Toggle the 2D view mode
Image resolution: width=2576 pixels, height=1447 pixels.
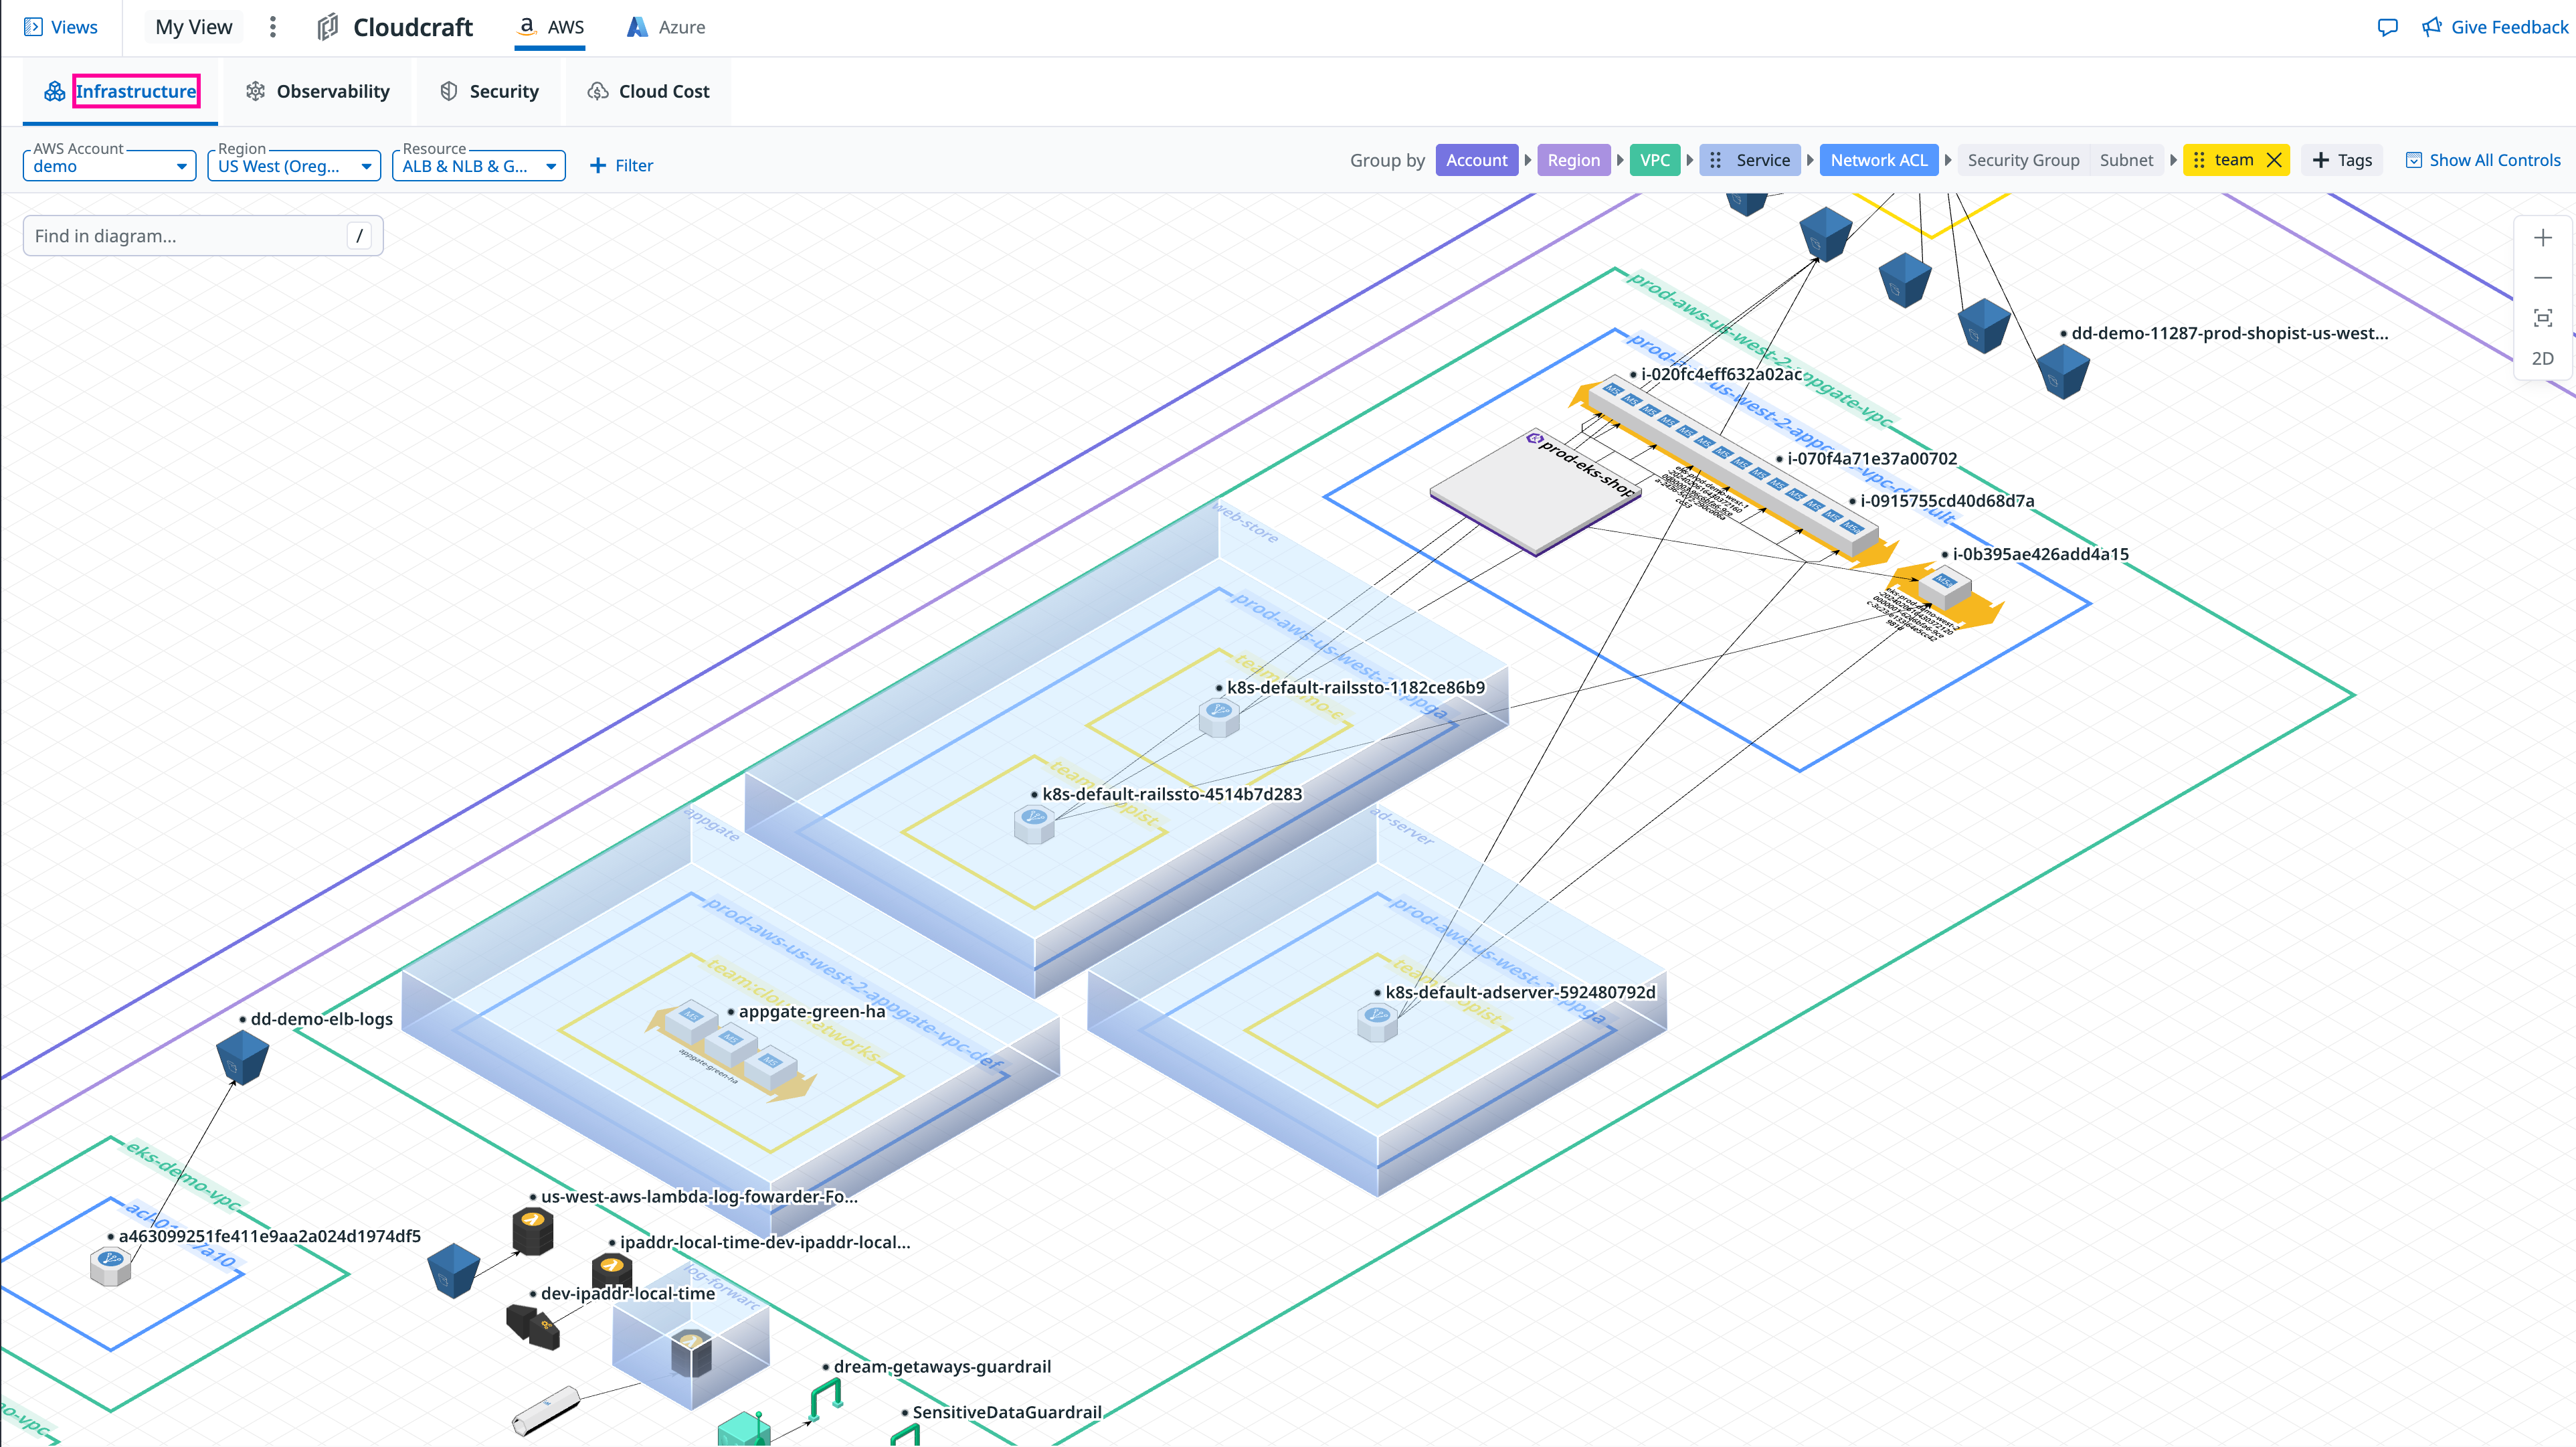tap(2542, 358)
